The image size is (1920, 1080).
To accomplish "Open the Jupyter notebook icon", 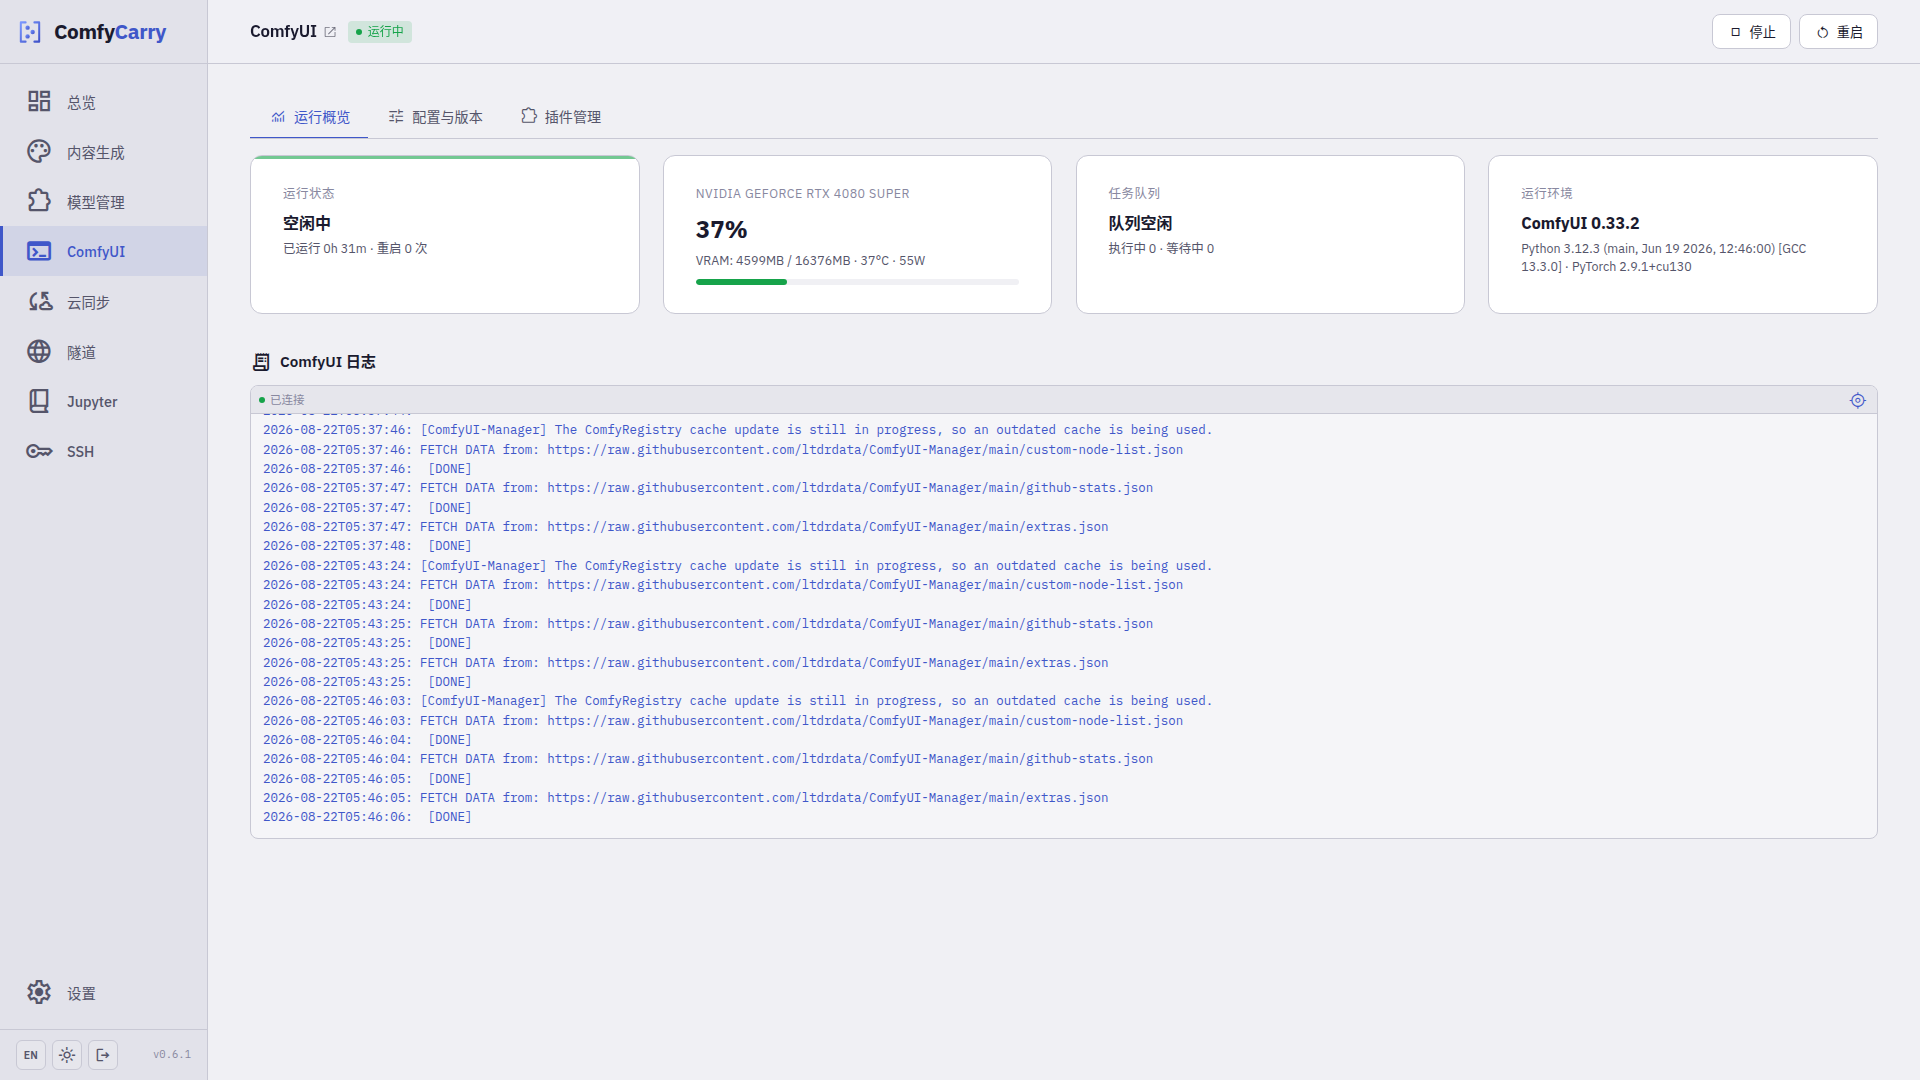I will point(39,402).
